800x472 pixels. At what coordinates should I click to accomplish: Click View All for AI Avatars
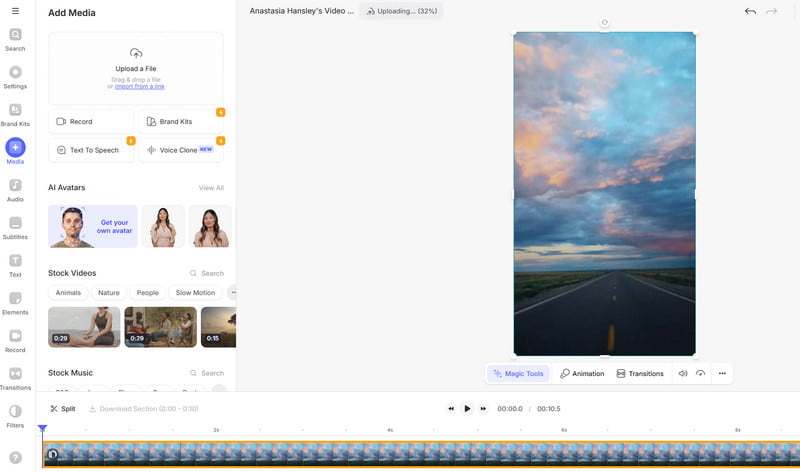click(211, 188)
